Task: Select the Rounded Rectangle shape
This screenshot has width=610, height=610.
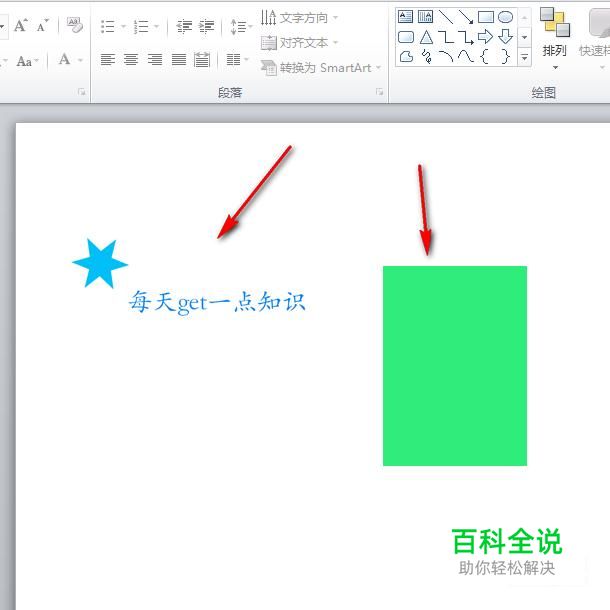Action: tap(406, 37)
